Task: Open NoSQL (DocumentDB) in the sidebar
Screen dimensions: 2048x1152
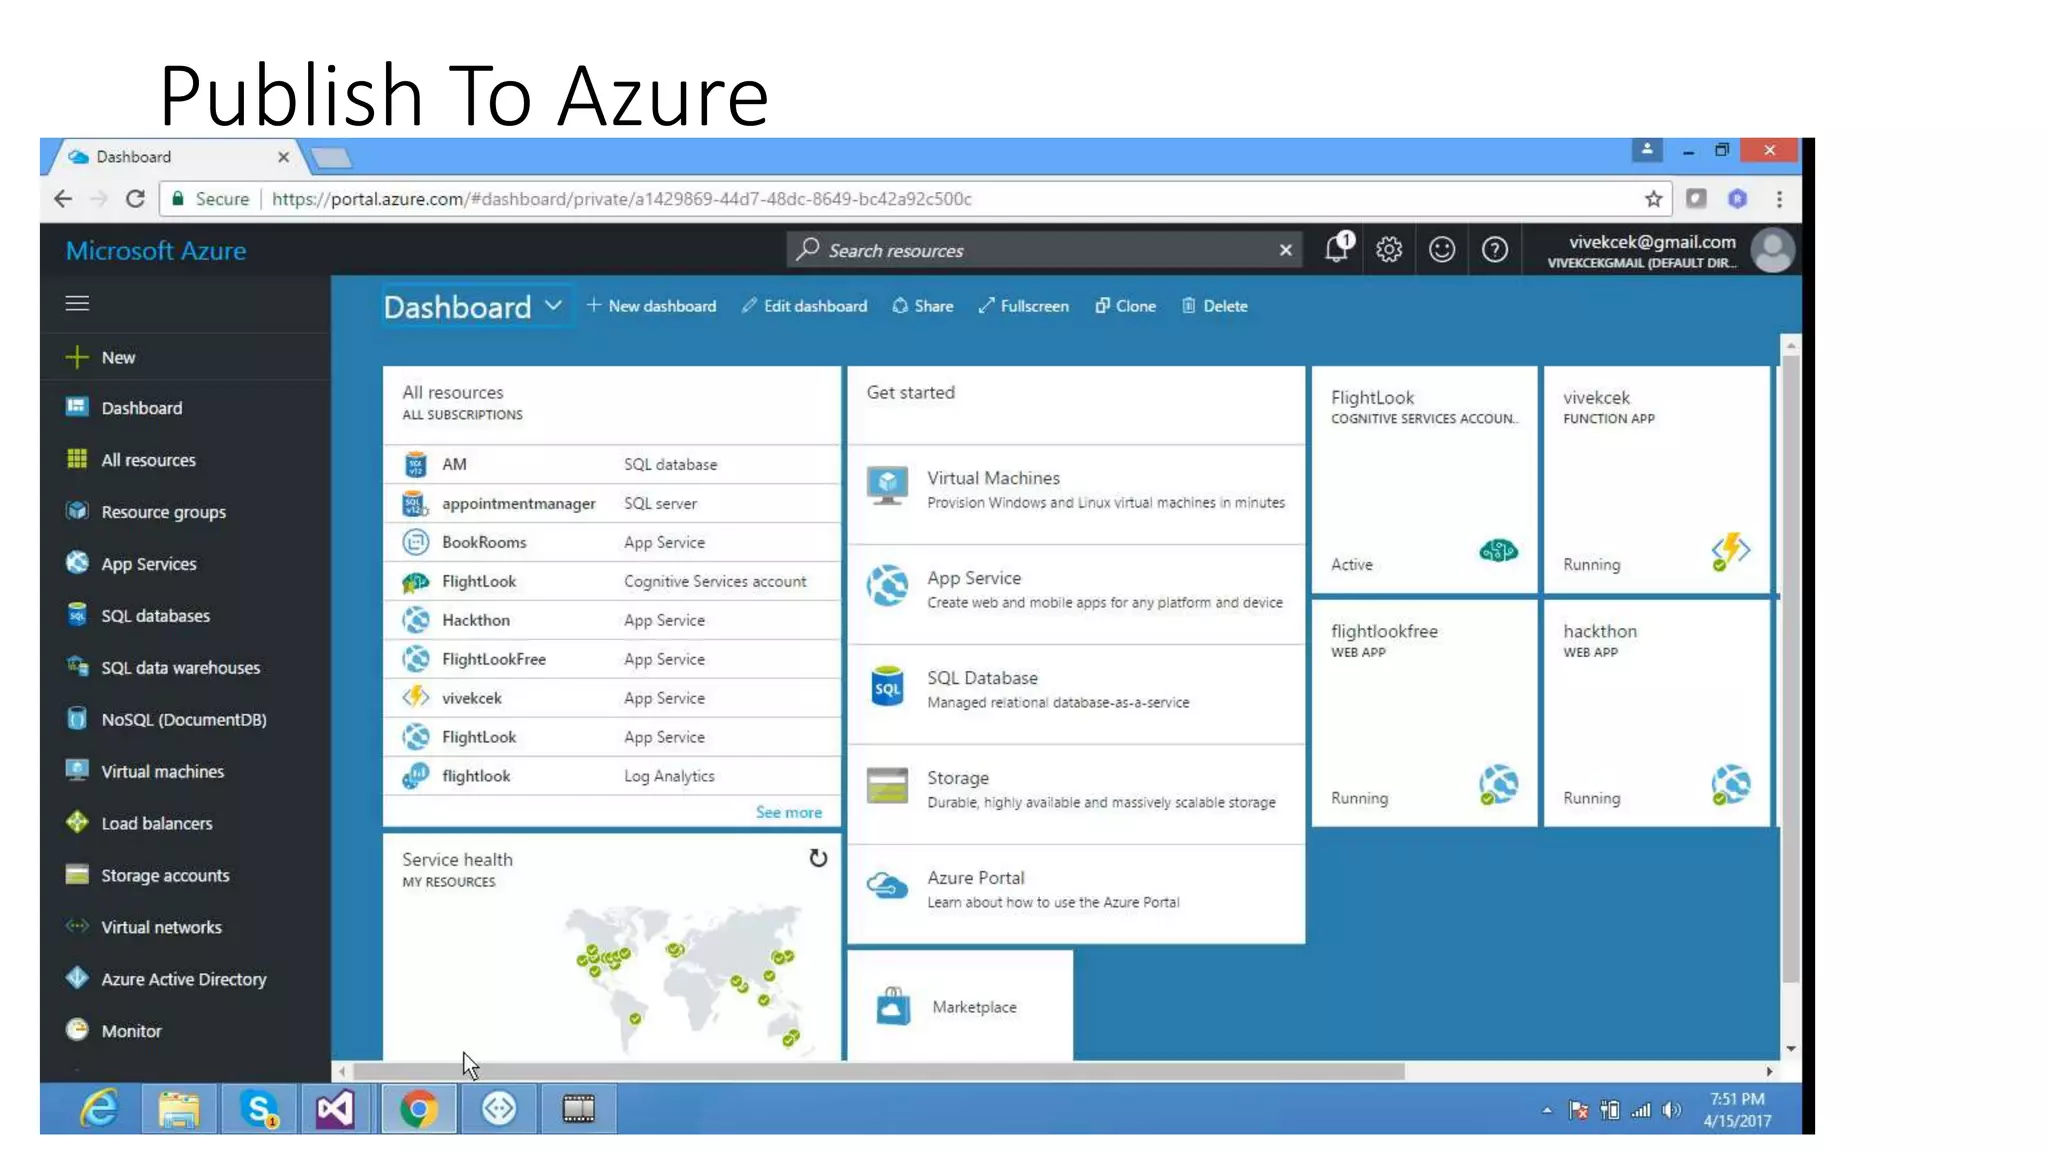Action: [185, 720]
